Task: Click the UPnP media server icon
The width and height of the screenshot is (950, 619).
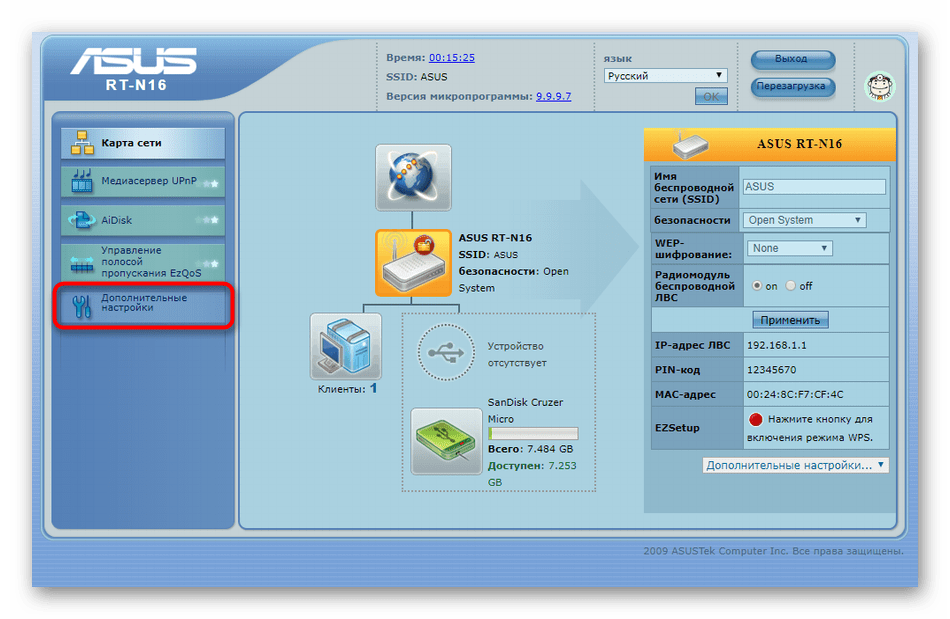Action: pyautogui.click(x=82, y=180)
